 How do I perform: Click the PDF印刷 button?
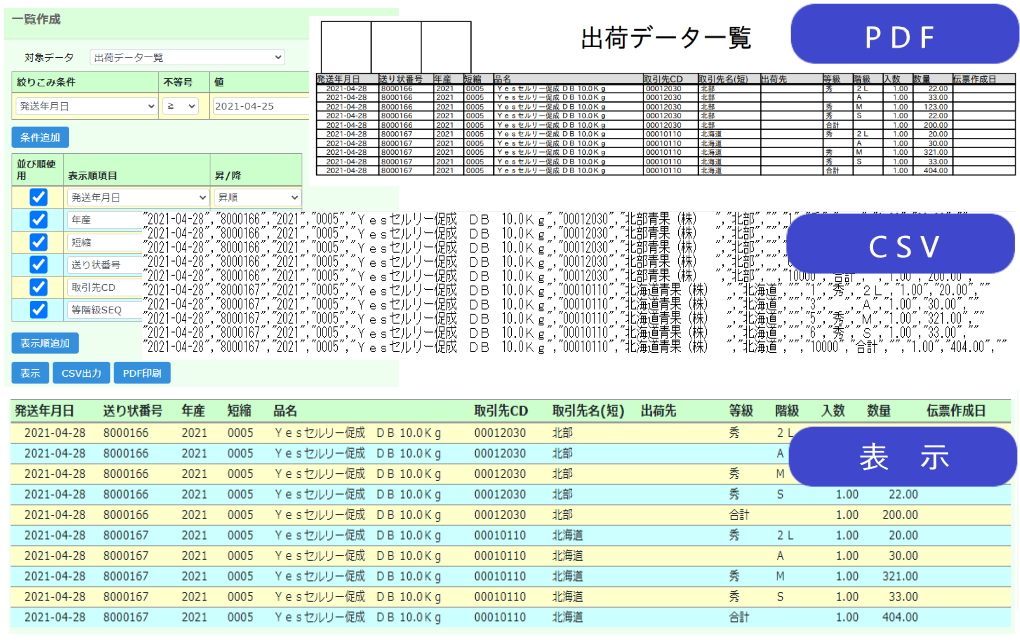[142, 373]
